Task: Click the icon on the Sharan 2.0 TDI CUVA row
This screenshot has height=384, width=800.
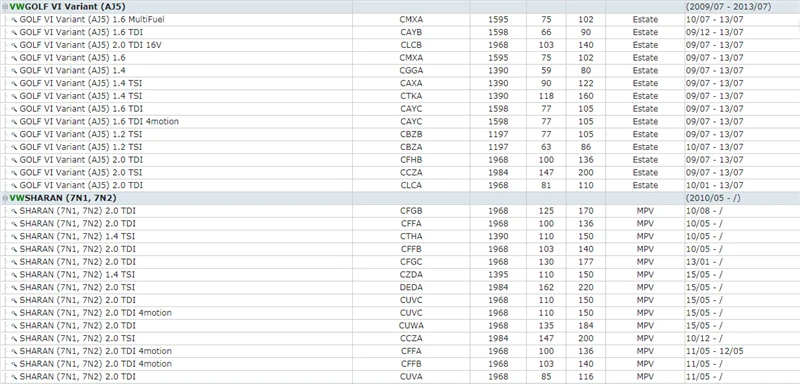Action: [14, 376]
